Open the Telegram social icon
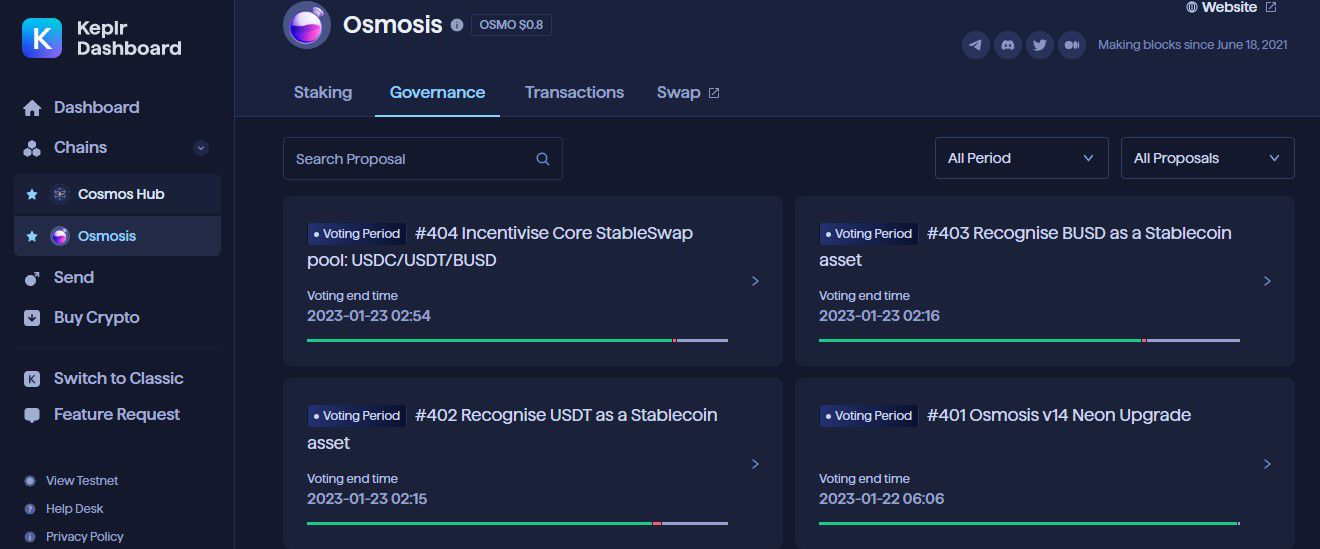Image resolution: width=1320 pixels, height=549 pixels. pyautogui.click(x=976, y=45)
